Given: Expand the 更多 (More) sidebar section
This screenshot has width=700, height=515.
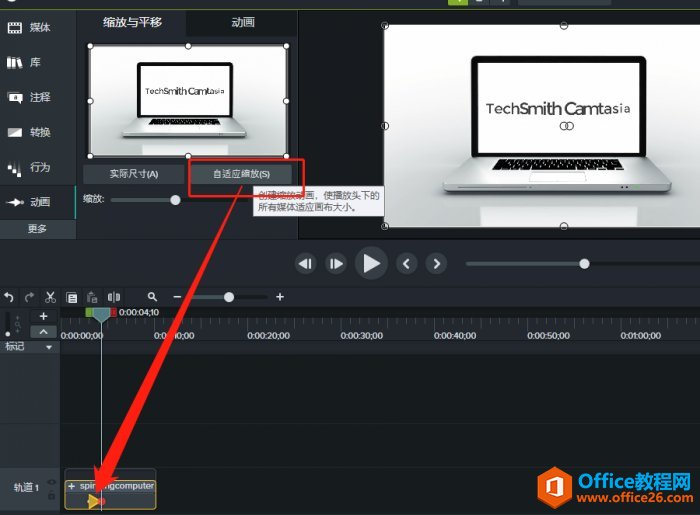Looking at the screenshot, I should click(38, 229).
